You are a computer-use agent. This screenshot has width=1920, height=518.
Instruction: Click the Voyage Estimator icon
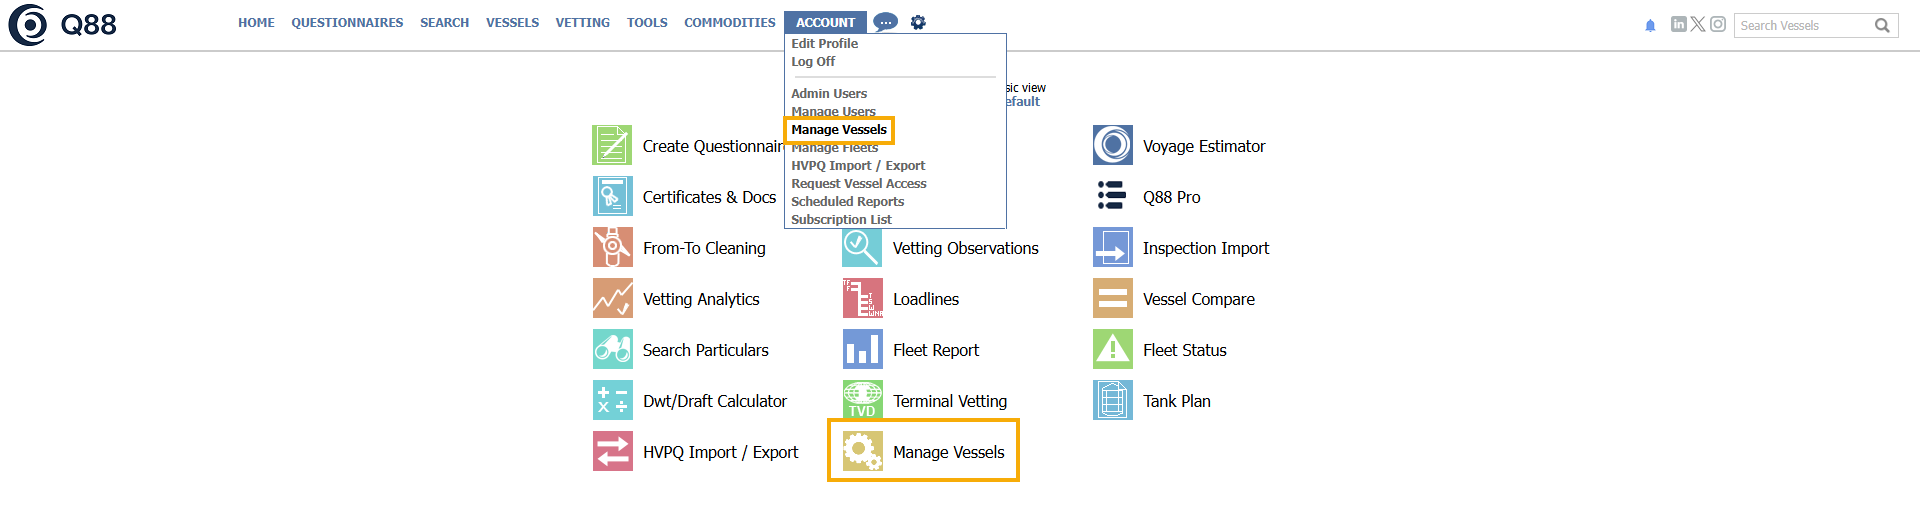[1112, 145]
